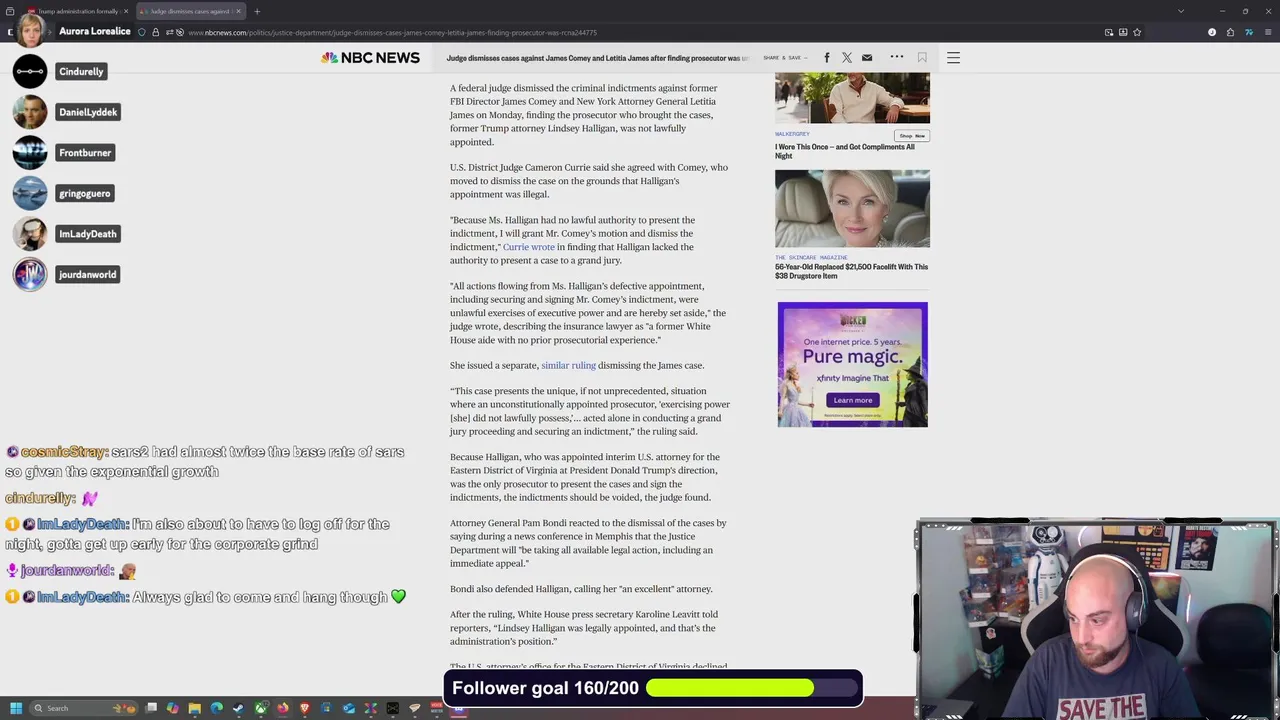This screenshot has width=1280, height=720.
Task: Open the similar ruling link
Action: point(568,366)
